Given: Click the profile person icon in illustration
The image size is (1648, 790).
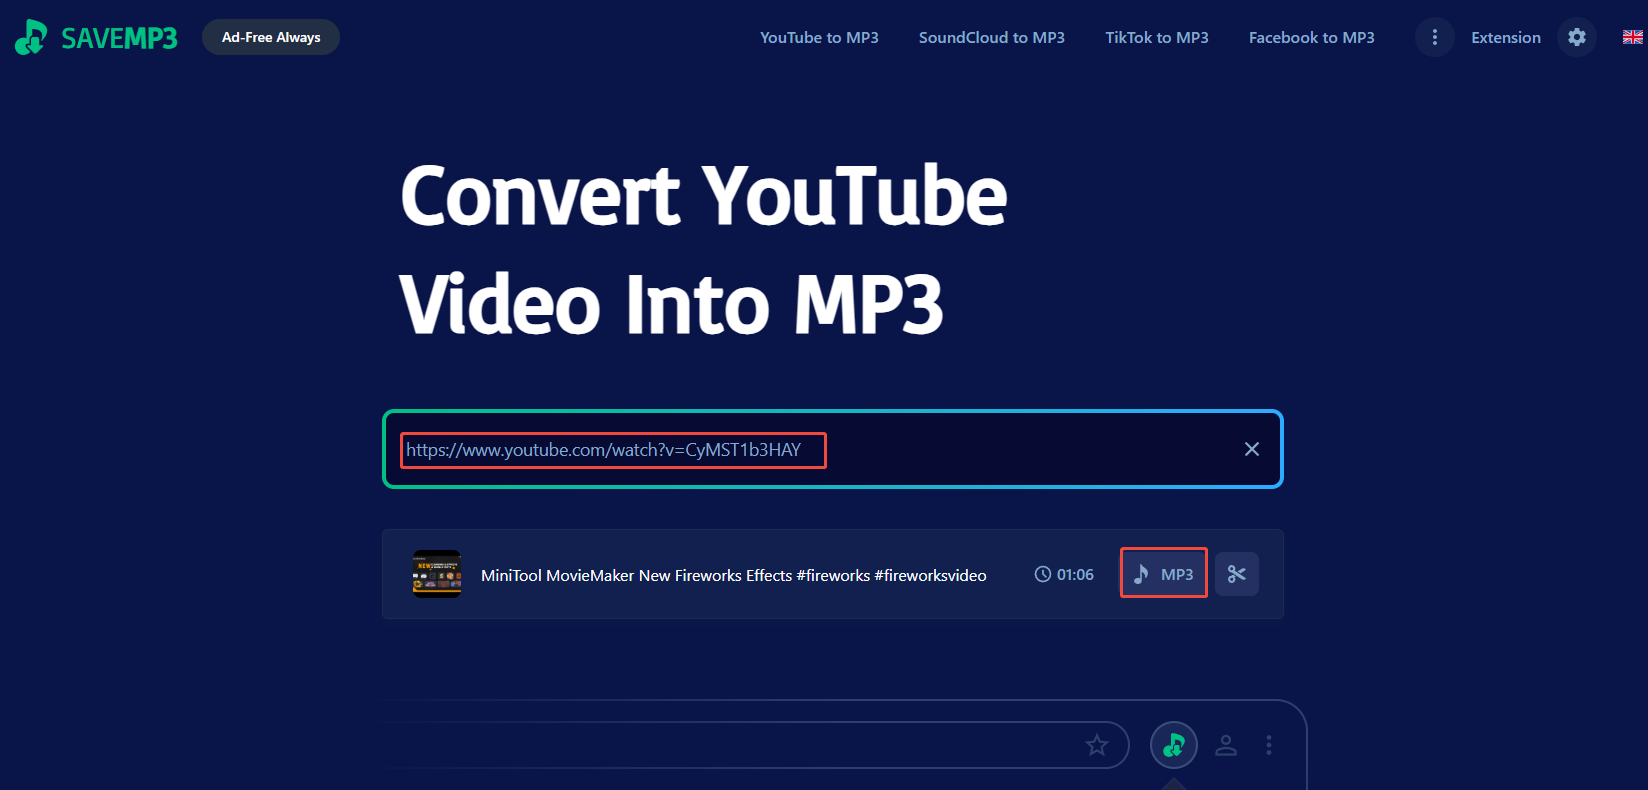Looking at the screenshot, I should pyautogui.click(x=1226, y=745).
